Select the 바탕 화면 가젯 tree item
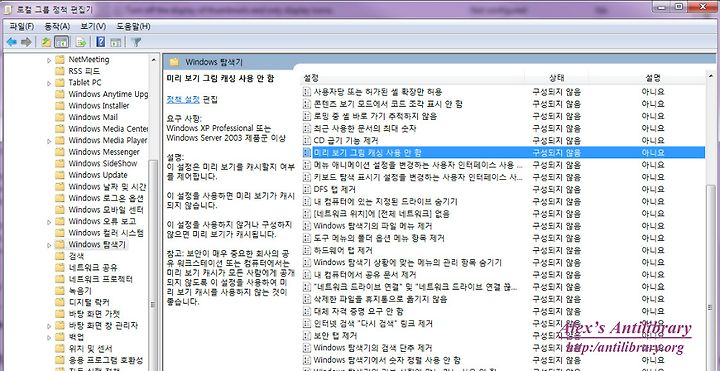 (x=94, y=314)
